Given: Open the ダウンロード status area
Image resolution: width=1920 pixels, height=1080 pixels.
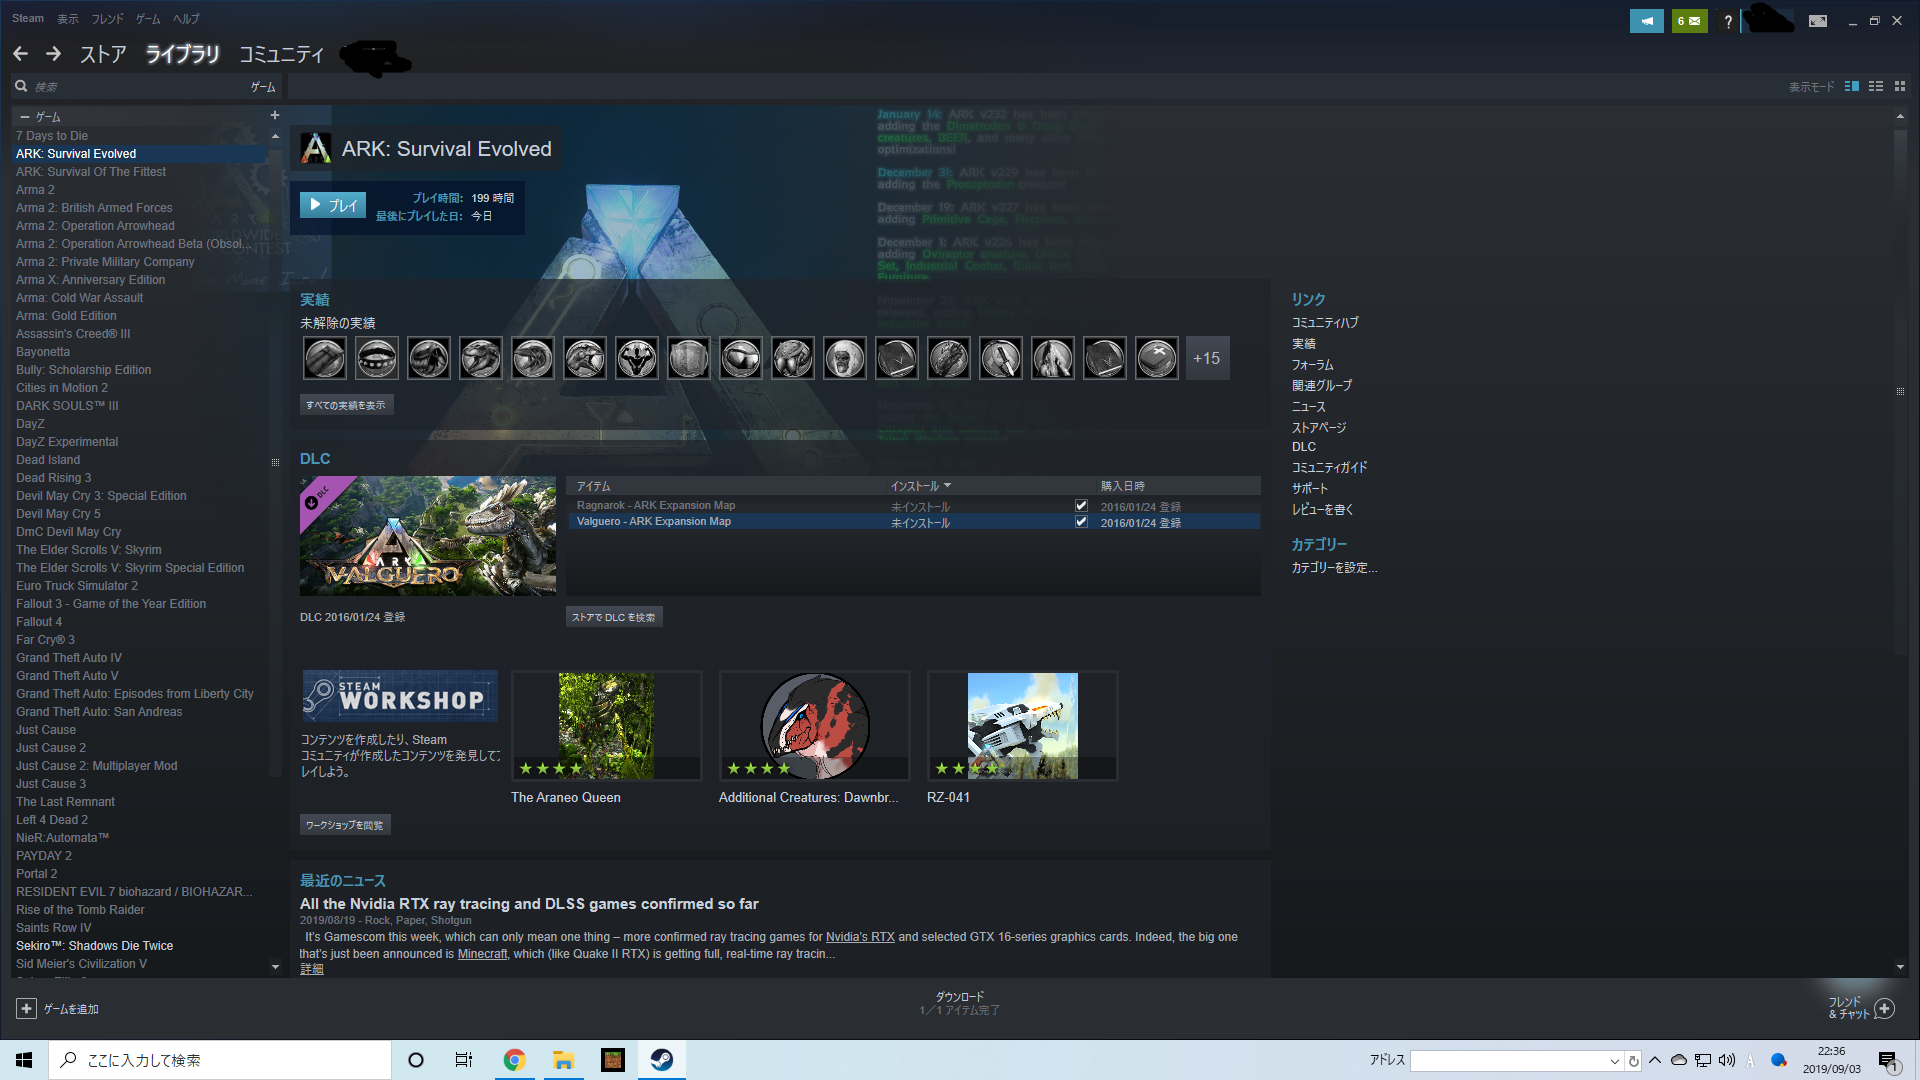Looking at the screenshot, I should pyautogui.click(x=960, y=1003).
